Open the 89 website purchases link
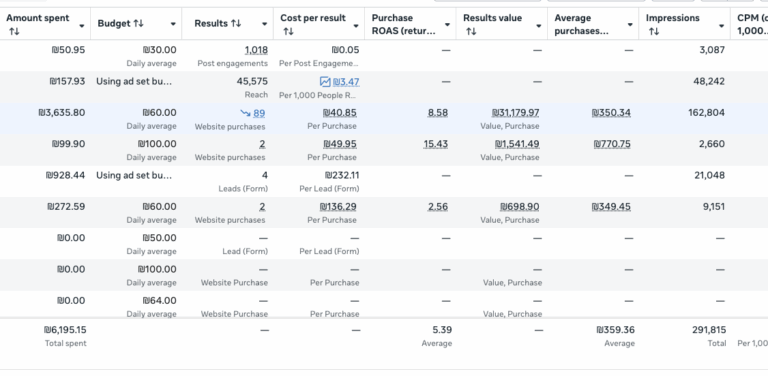The width and height of the screenshot is (768, 376). (259, 113)
